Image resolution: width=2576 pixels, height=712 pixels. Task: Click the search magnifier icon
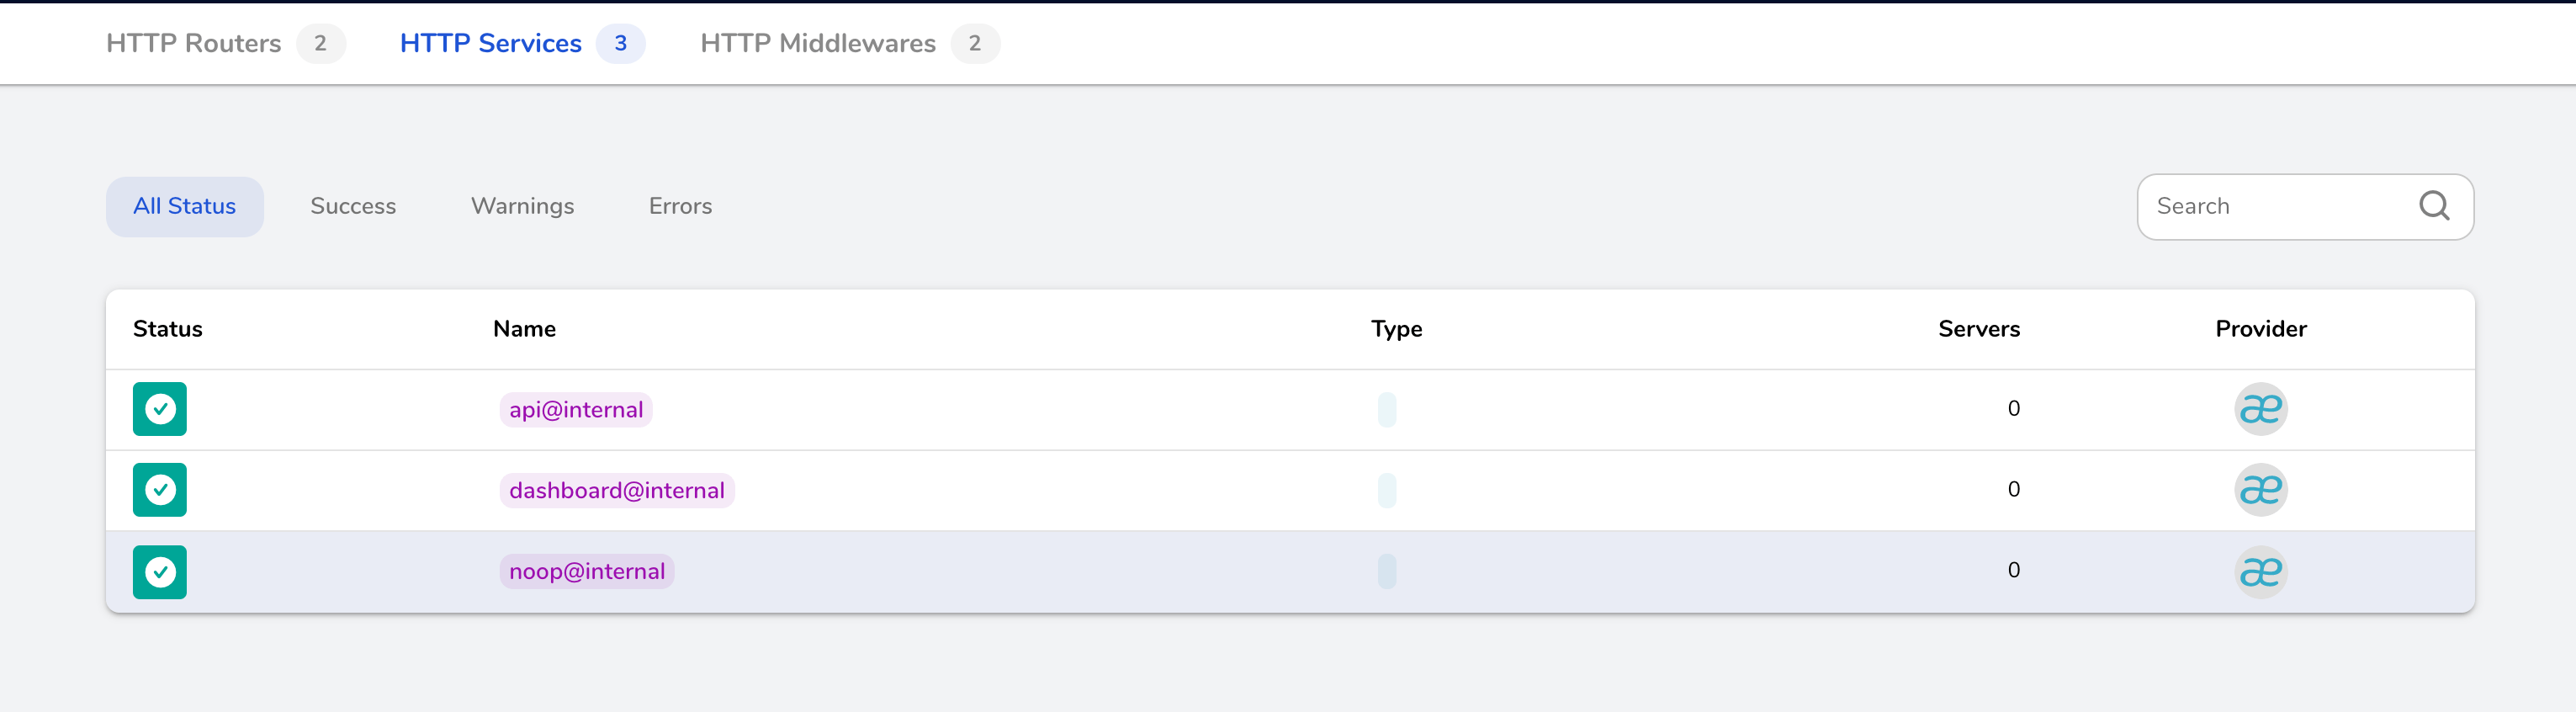(x=2433, y=206)
